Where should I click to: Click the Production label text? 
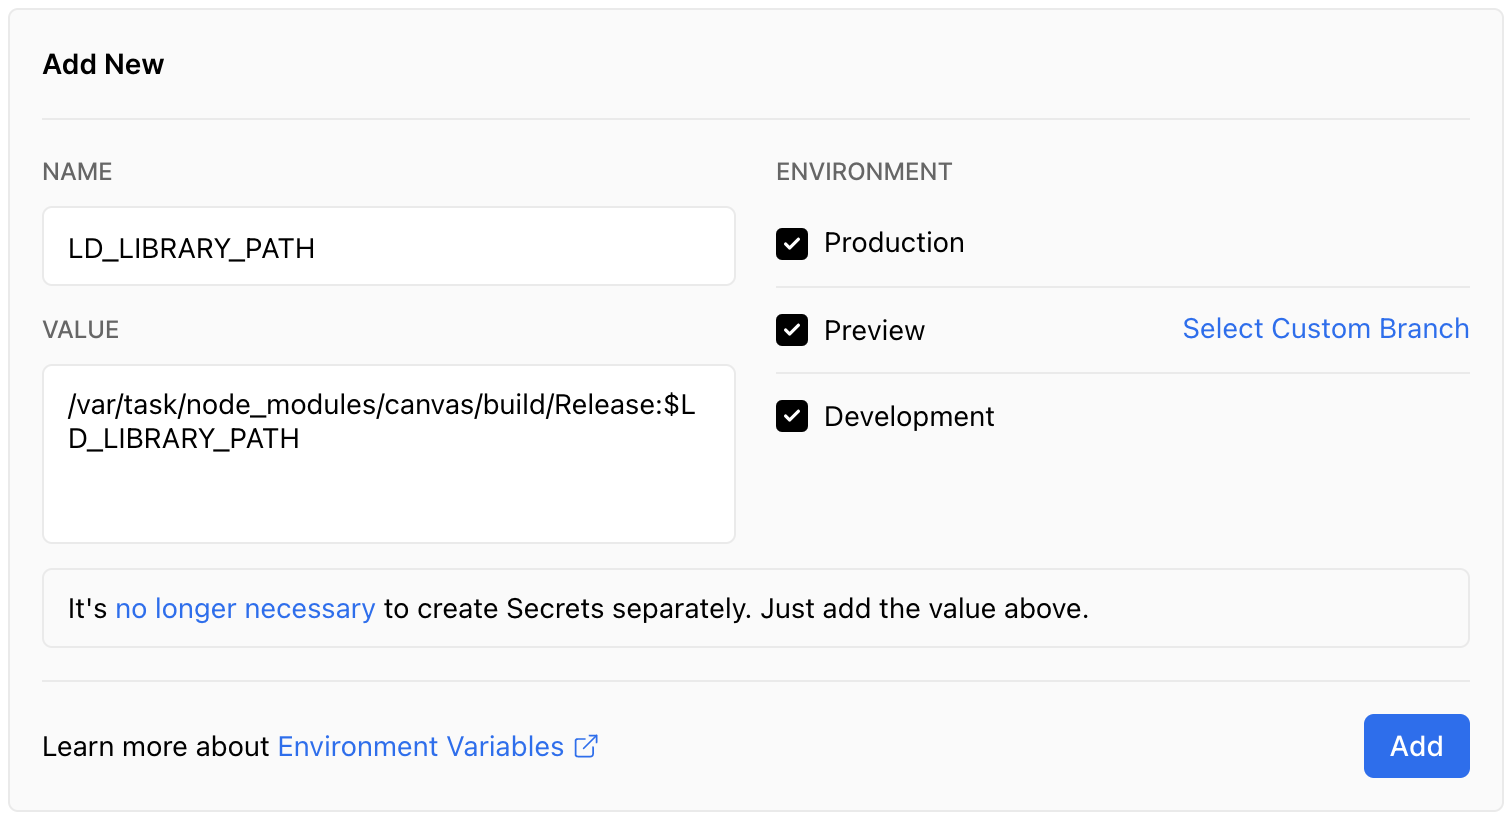click(893, 242)
